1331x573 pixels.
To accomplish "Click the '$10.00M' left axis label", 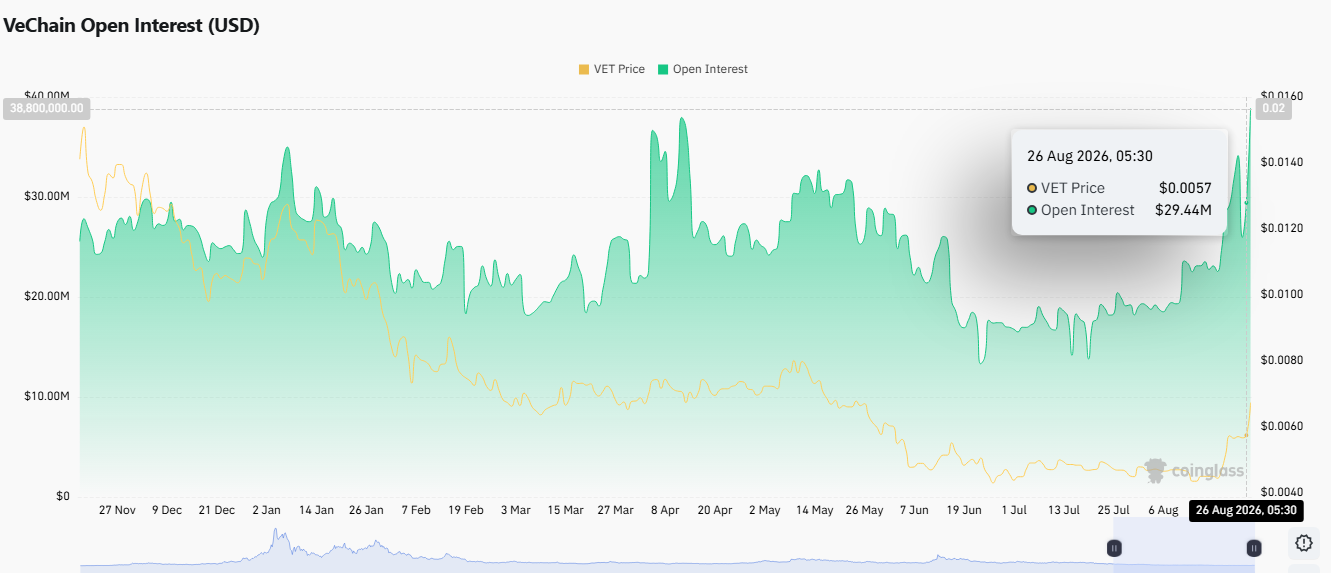I will pyautogui.click(x=47, y=396).
